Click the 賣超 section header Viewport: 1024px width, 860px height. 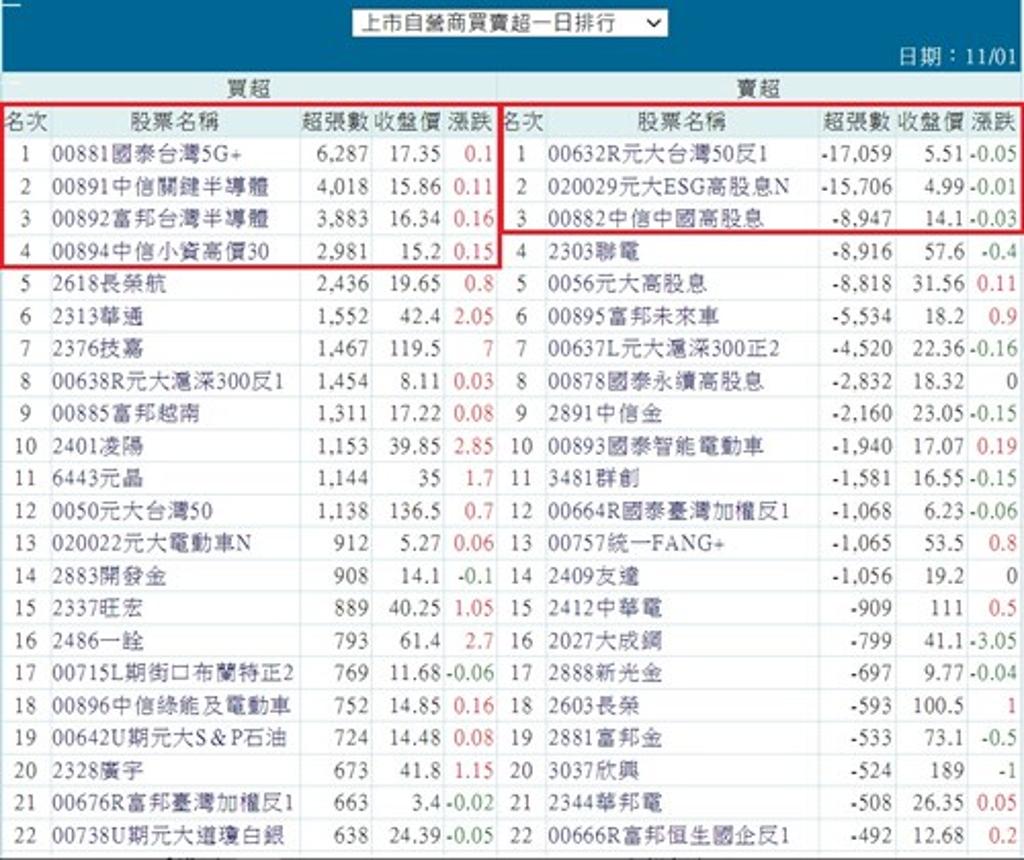(758, 88)
